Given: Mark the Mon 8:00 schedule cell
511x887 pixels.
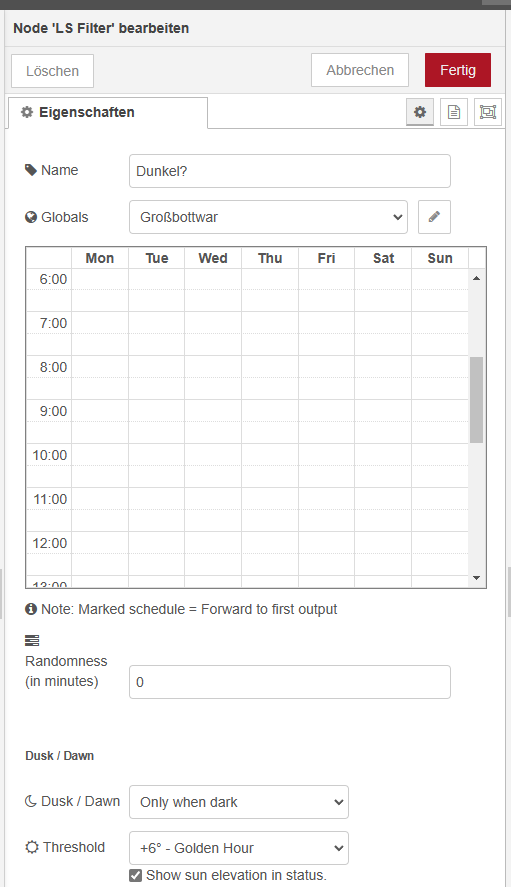Looking at the screenshot, I should tap(100, 367).
